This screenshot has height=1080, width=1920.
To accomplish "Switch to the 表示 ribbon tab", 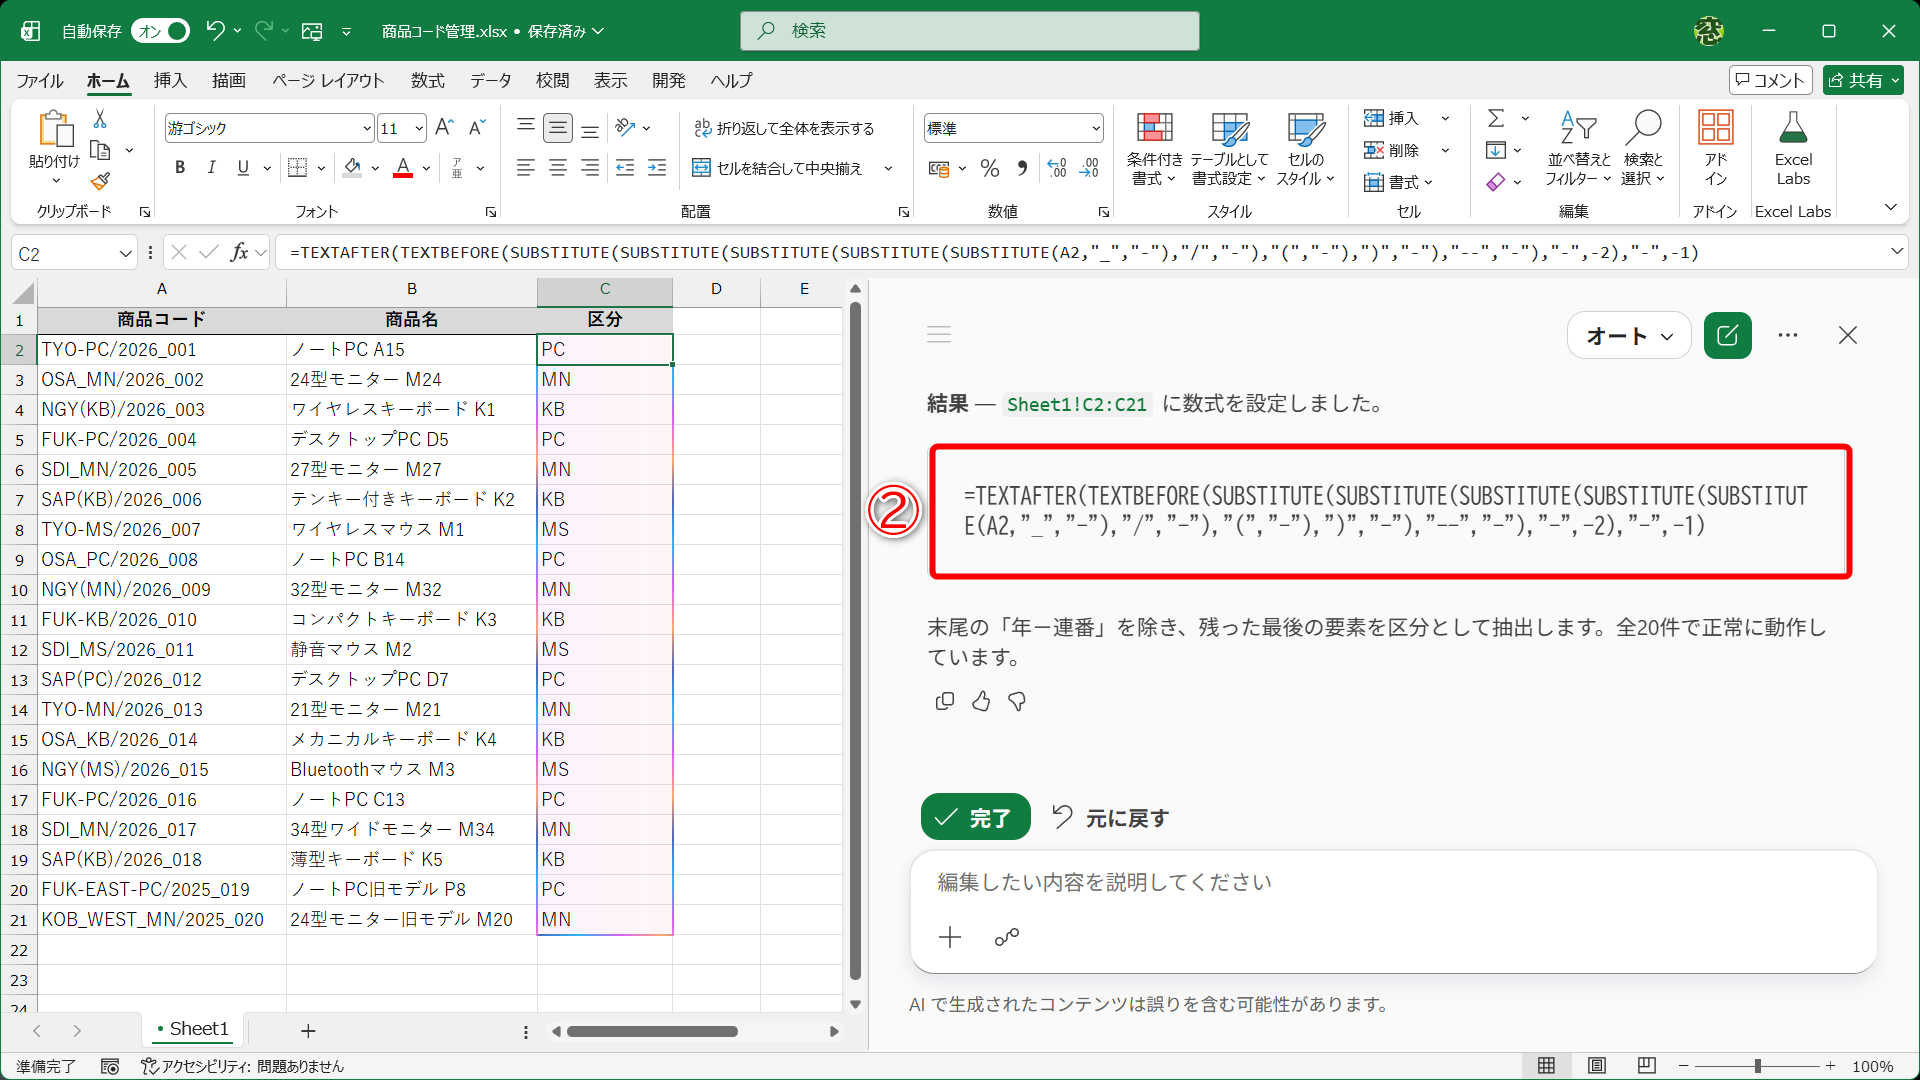I will pyautogui.click(x=610, y=81).
